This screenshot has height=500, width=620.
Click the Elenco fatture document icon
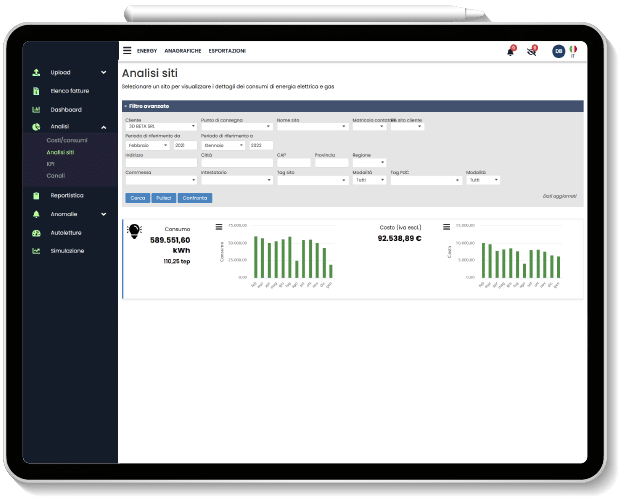[36, 91]
